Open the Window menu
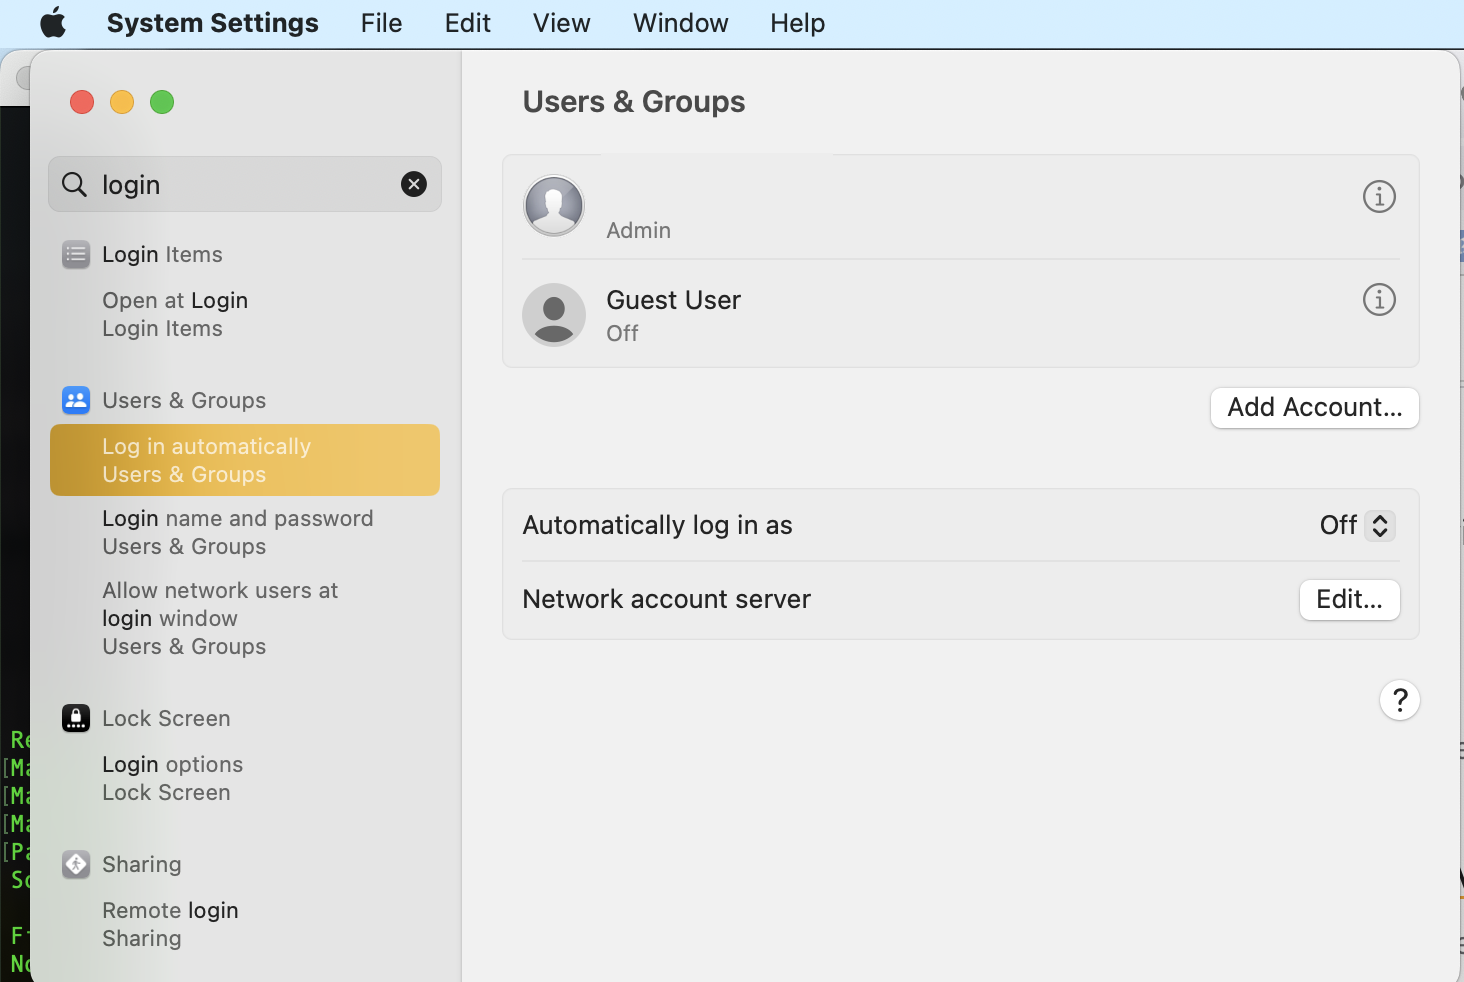Screen dimensions: 1464x982 tap(680, 23)
